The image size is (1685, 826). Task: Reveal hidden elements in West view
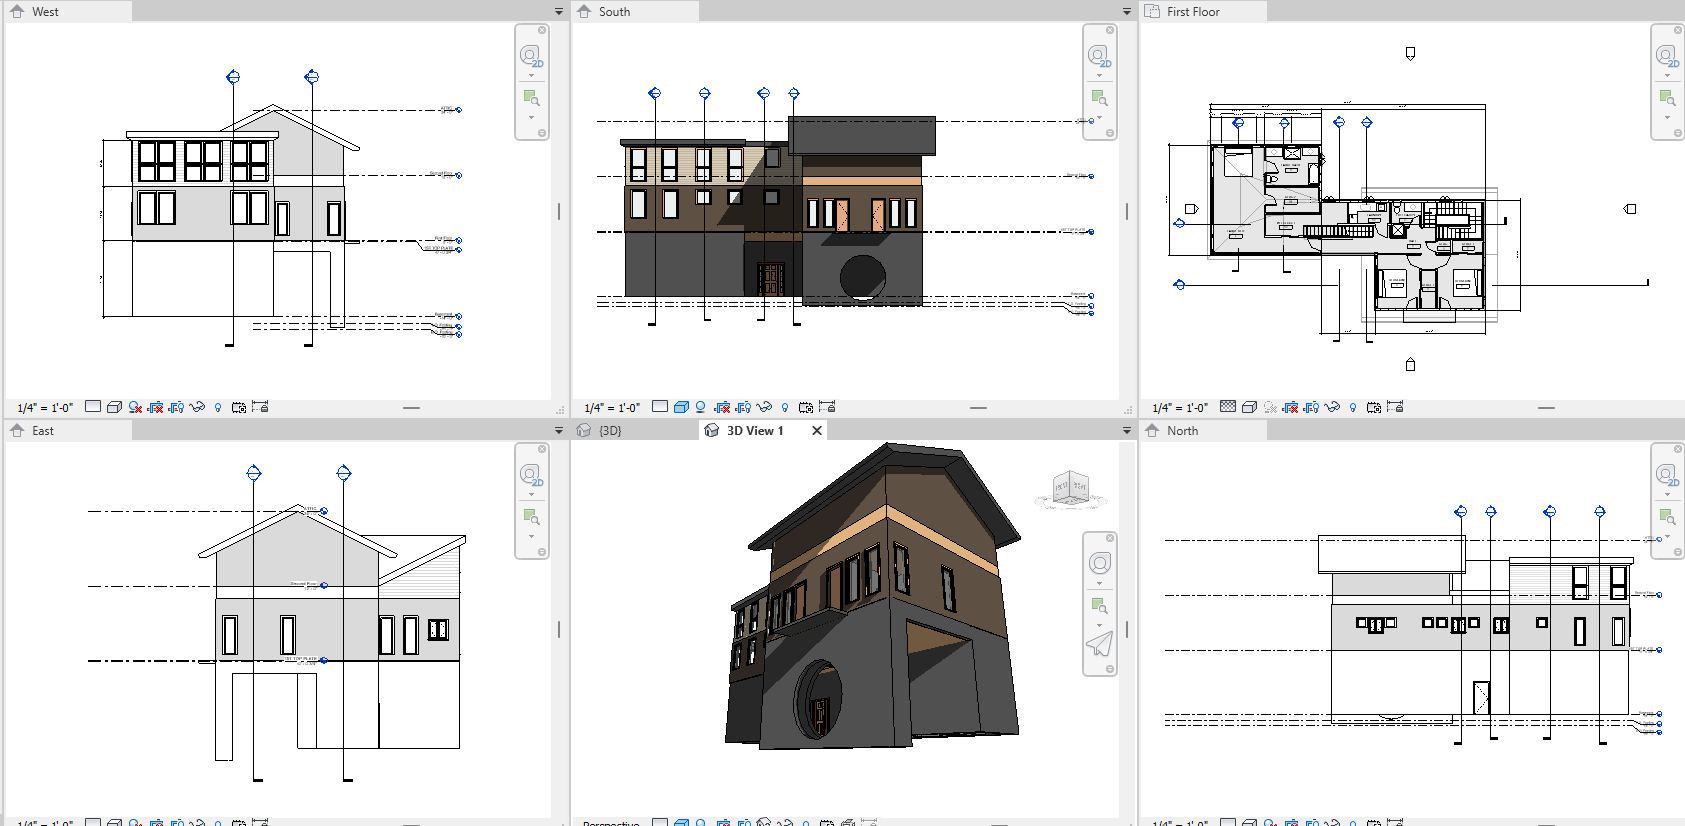click(x=218, y=407)
